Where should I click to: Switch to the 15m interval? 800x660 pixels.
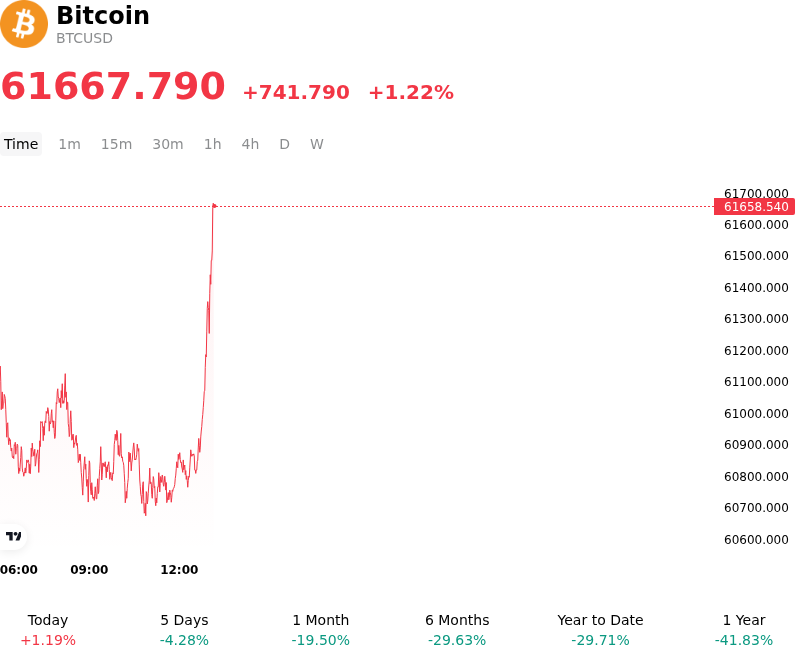point(116,144)
